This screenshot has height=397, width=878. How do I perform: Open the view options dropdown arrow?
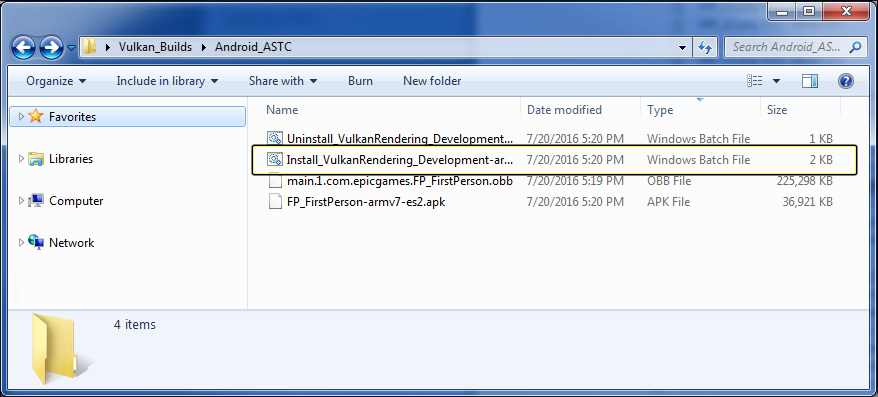[776, 81]
